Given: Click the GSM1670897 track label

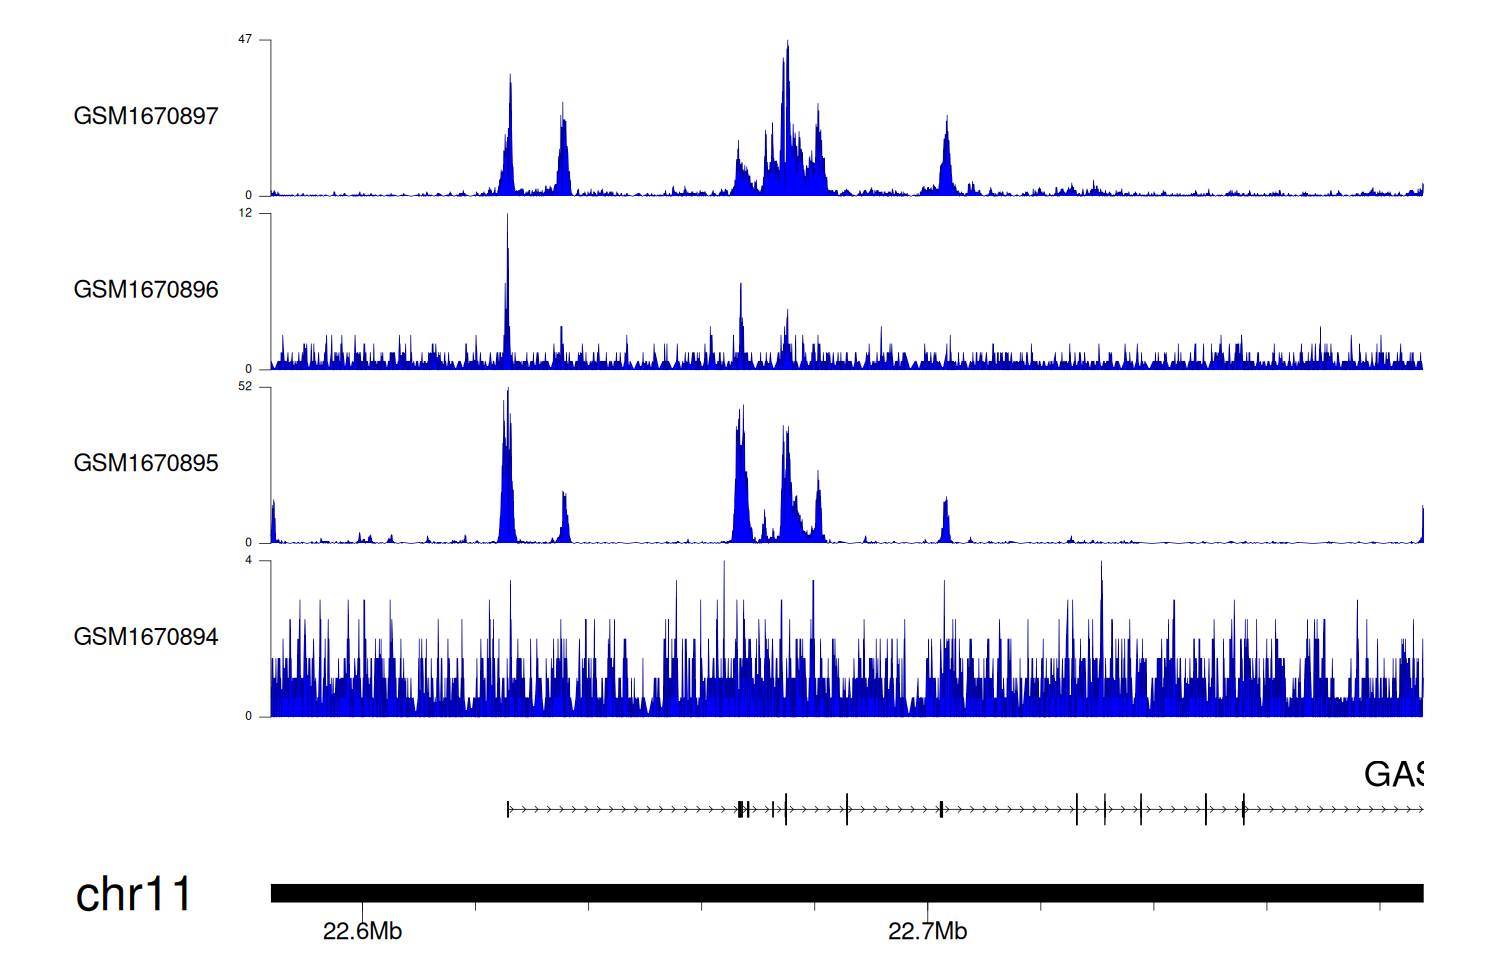Looking at the screenshot, I should pyautogui.click(x=146, y=116).
